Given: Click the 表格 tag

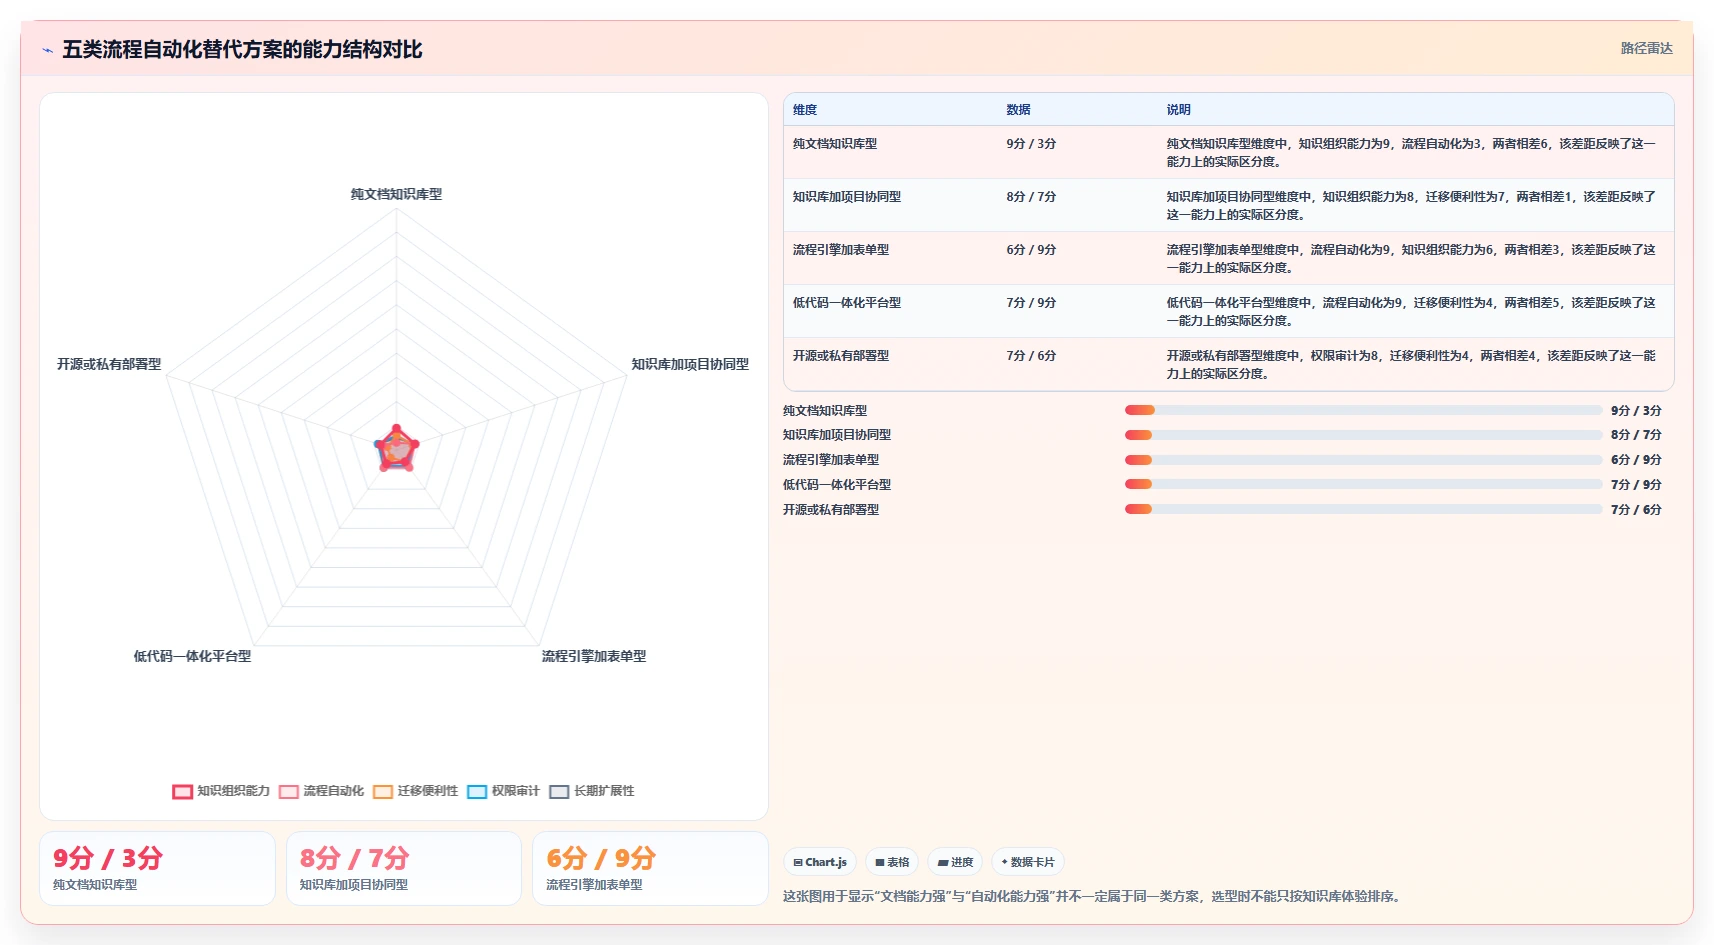Looking at the screenshot, I should (892, 862).
